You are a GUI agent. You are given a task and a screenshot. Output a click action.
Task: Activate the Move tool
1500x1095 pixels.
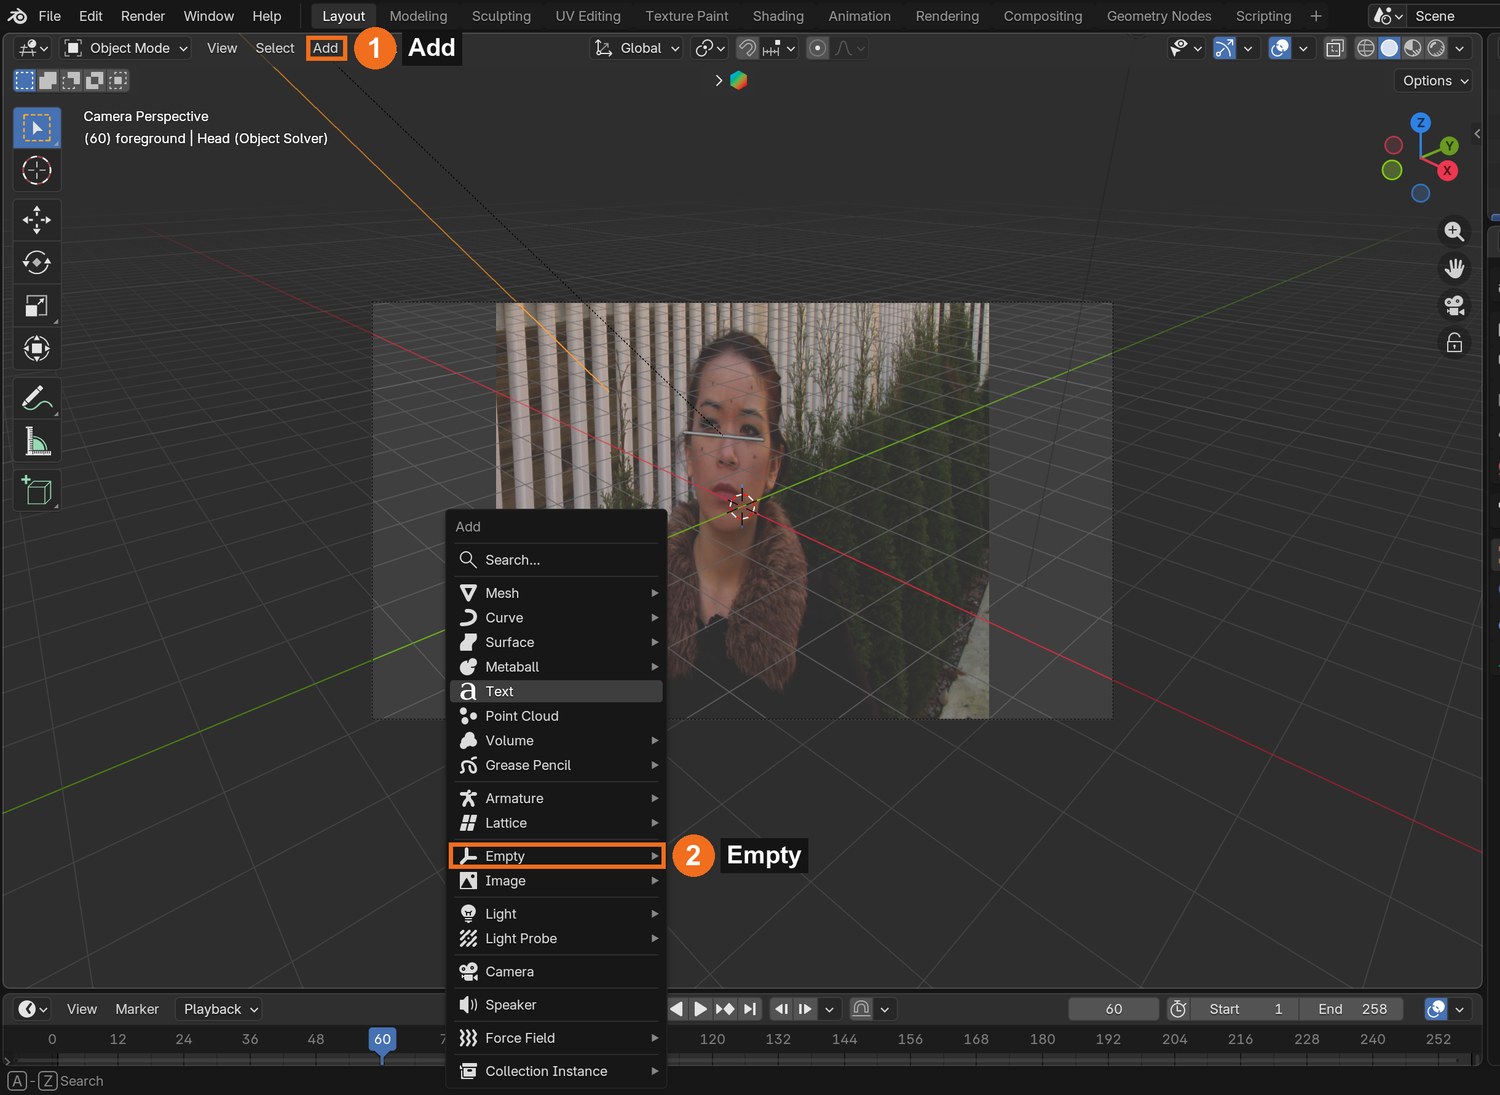click(x=37, y=219)
